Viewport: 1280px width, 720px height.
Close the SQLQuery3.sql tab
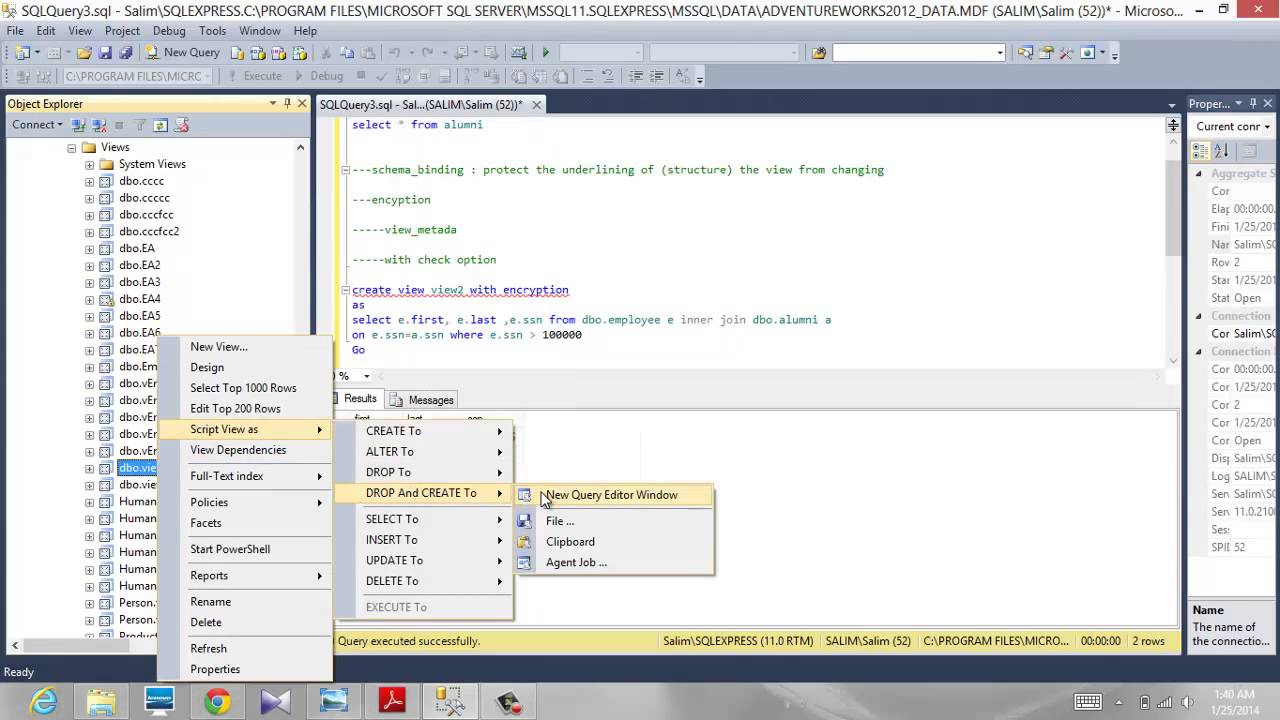tap(537, 105)
